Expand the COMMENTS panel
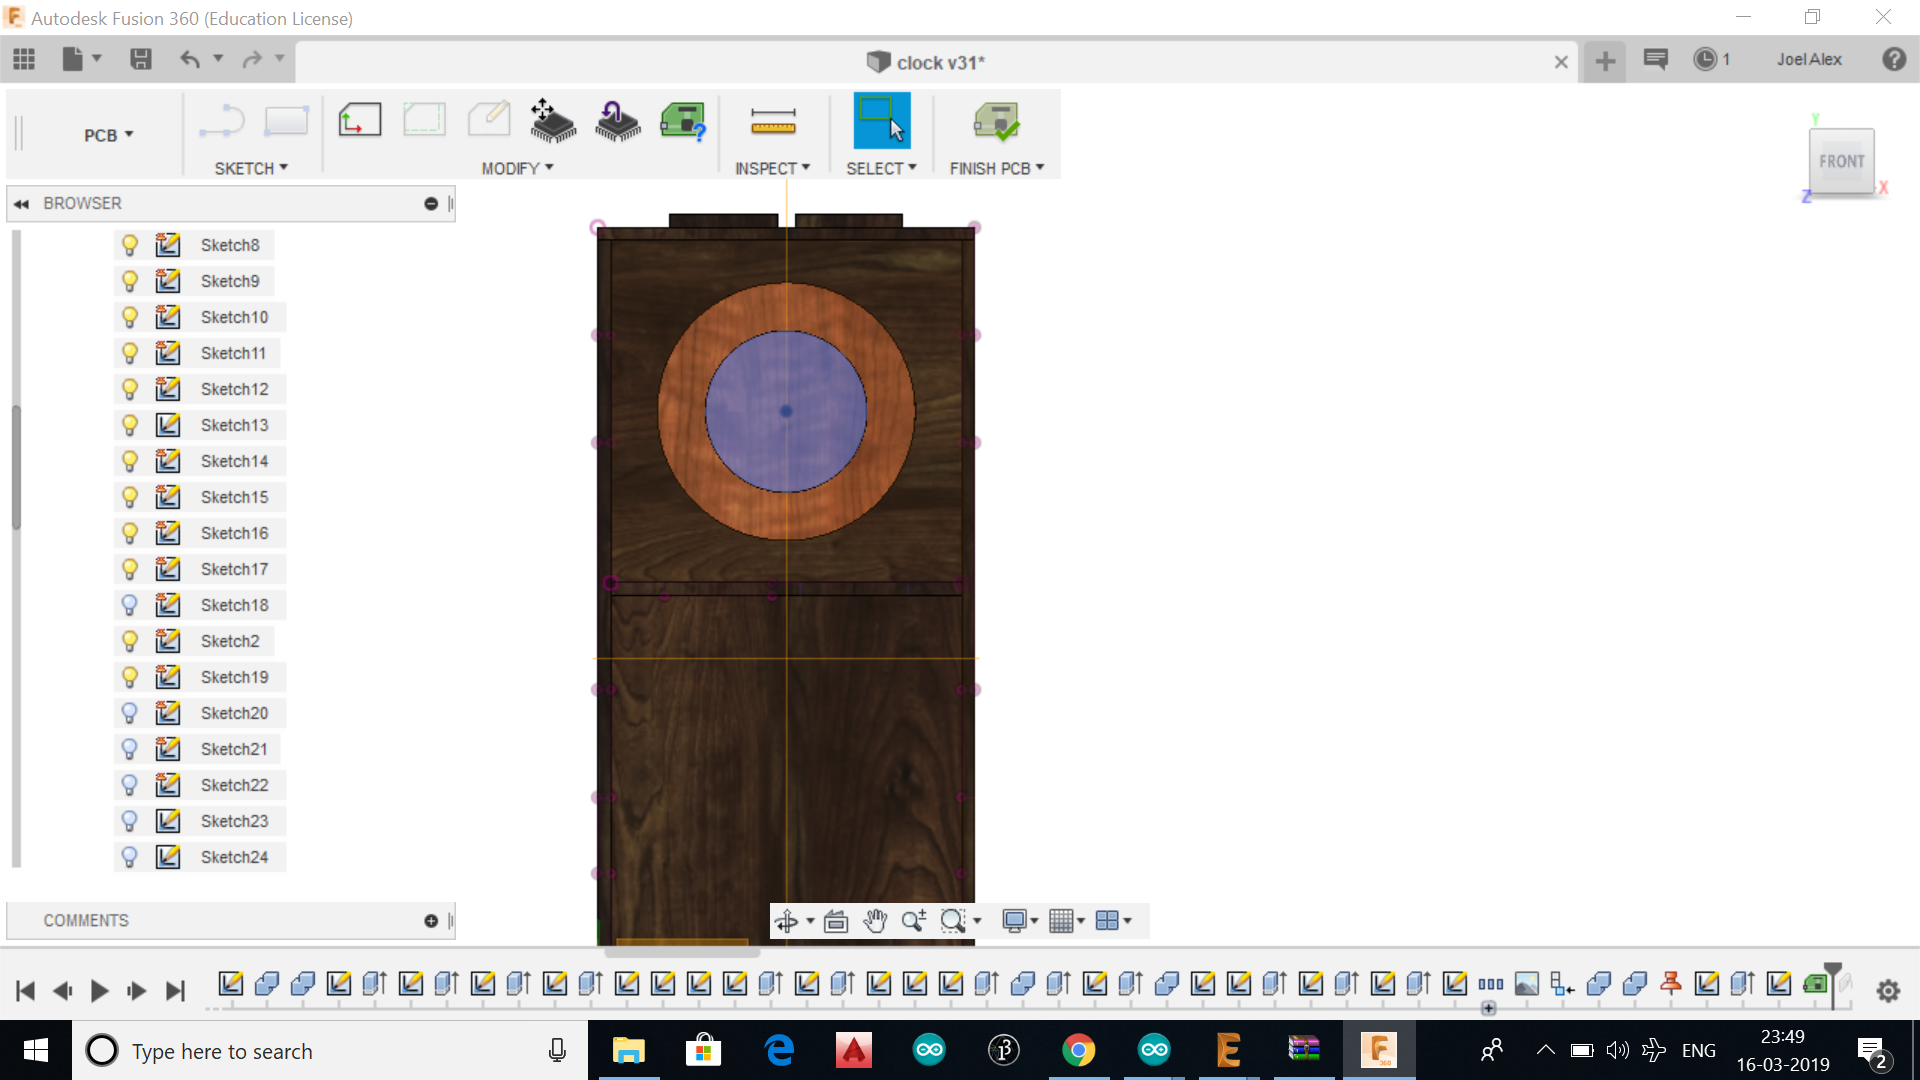The image size is (1920, 1080). click(x=431, y=921)
